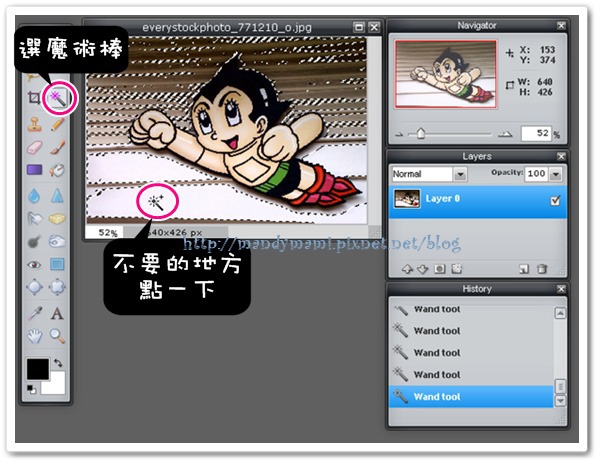Click the Navigator zoom slider handle

tap(421, 134)
